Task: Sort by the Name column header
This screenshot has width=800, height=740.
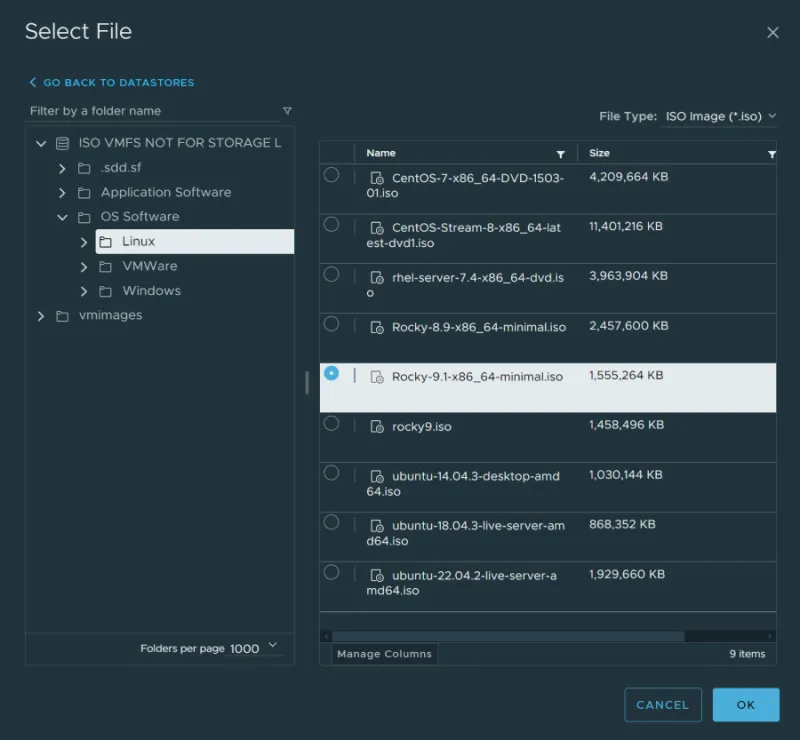Action: 381,153
